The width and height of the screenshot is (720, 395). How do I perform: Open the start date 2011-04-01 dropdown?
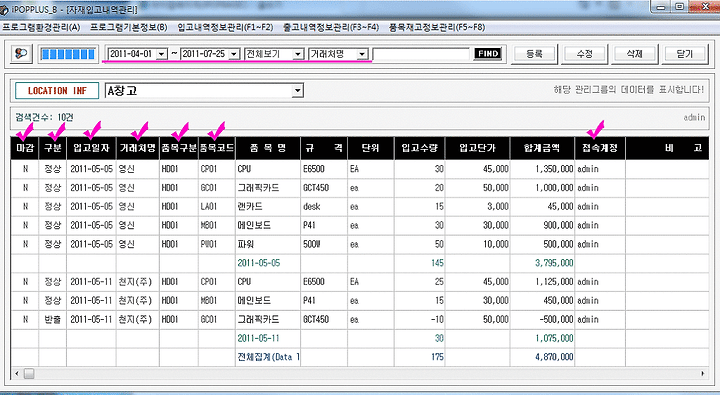point(162,54)
